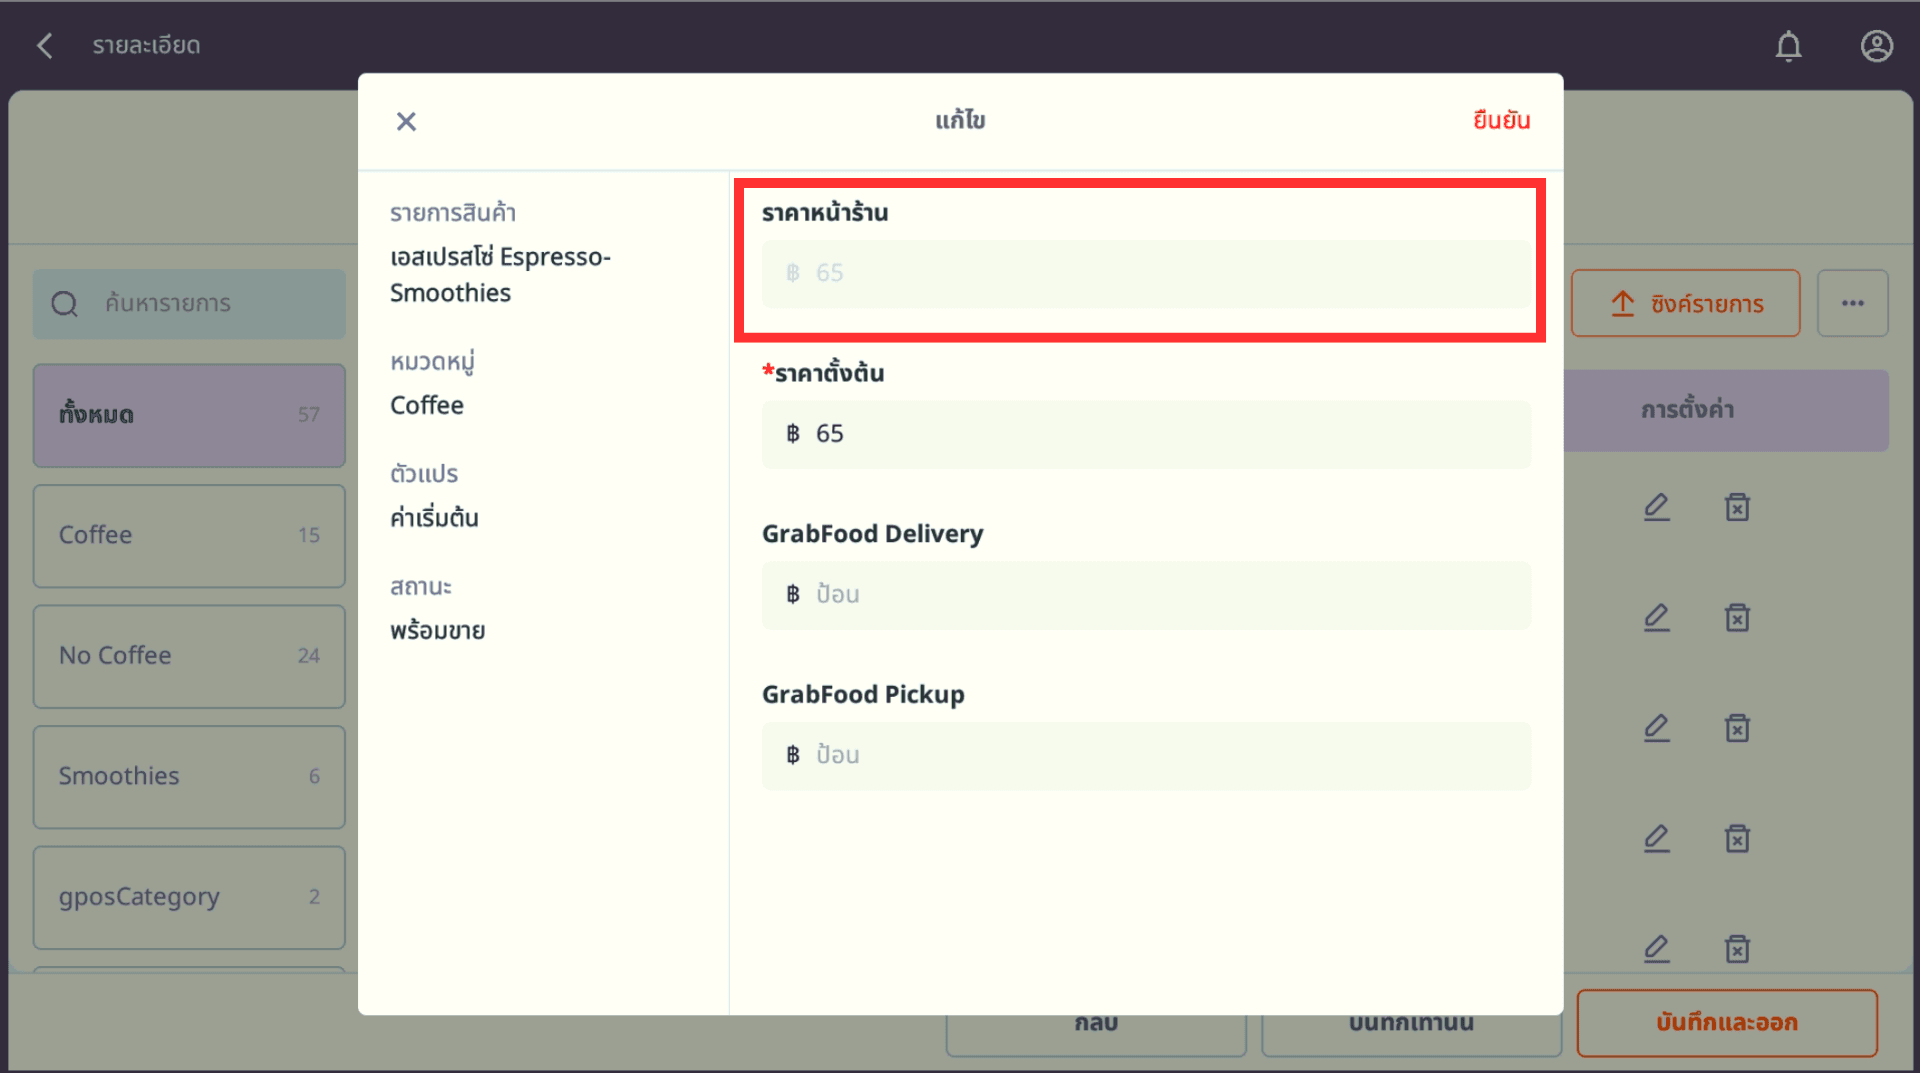Open the three-dots more options button
The height and width of the screenshot is (1080, 1920).
1852,303
